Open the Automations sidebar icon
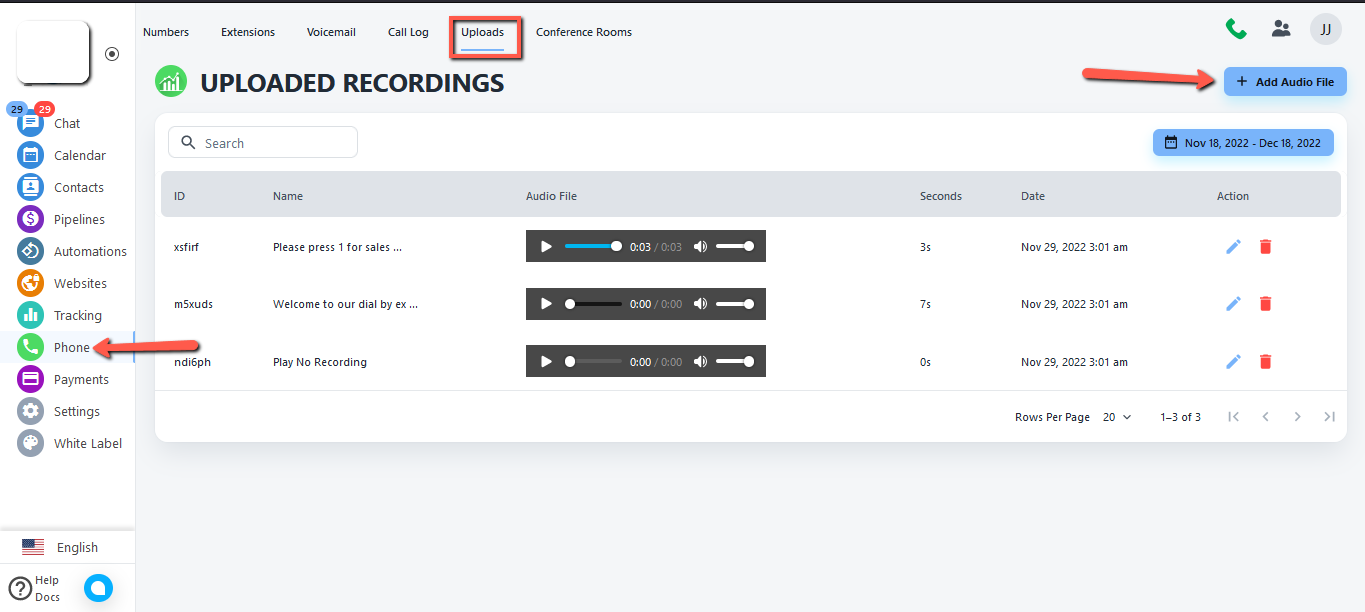 (x=31, y=251)
